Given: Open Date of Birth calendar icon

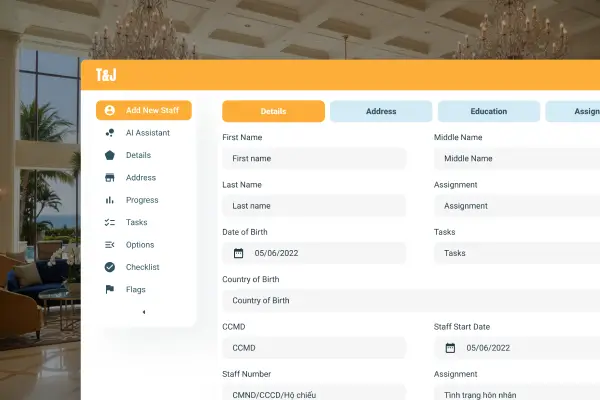Looking at the screenshot, I should [x=238, y=253].
